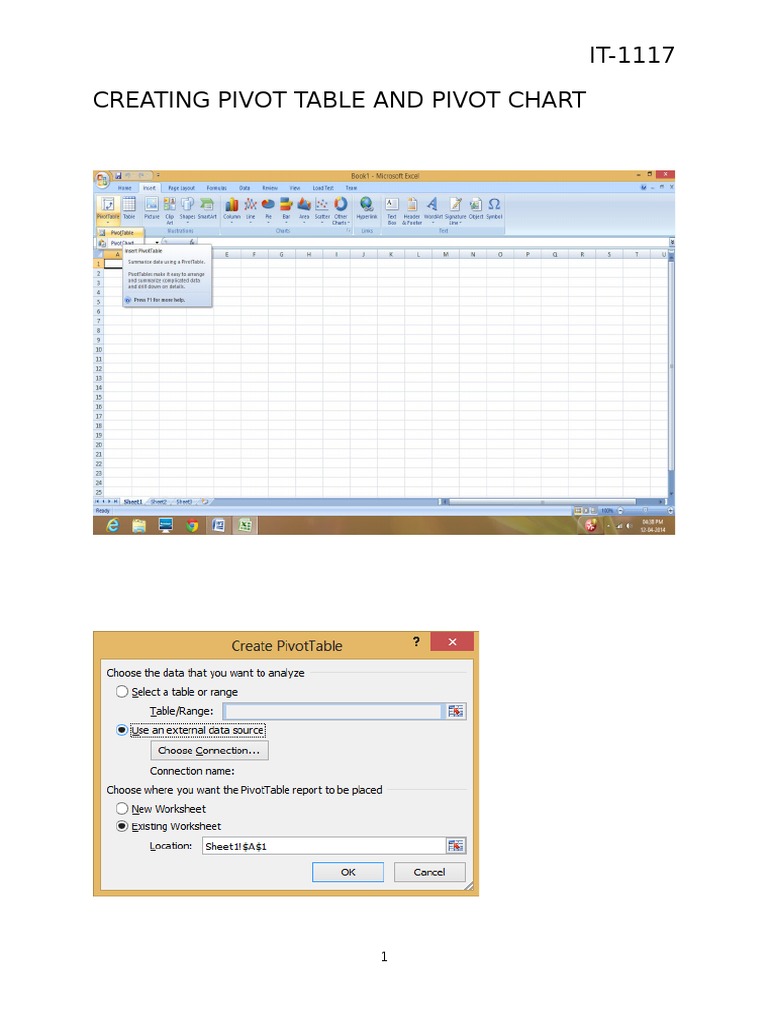Insert a Line chart
The width and height of the screenshot is (768, 1024).
pos(251,209)
